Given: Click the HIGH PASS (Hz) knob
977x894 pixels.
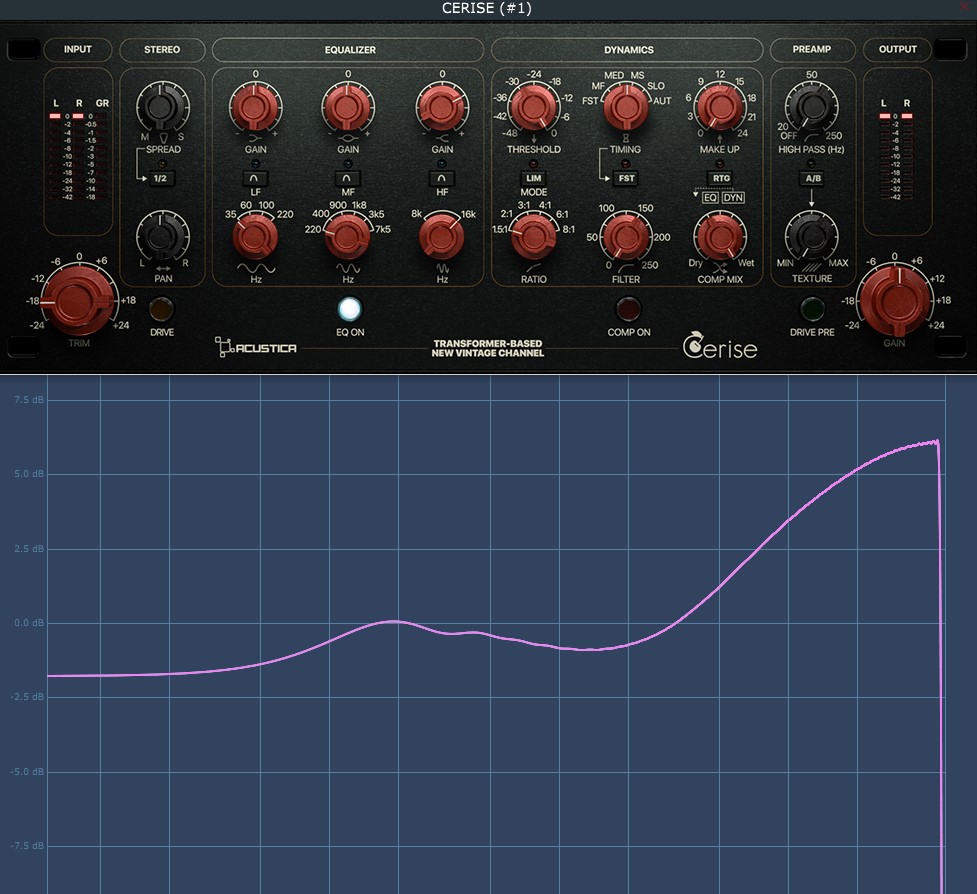Looking at the screenshot, I should [x=811, y=107].
